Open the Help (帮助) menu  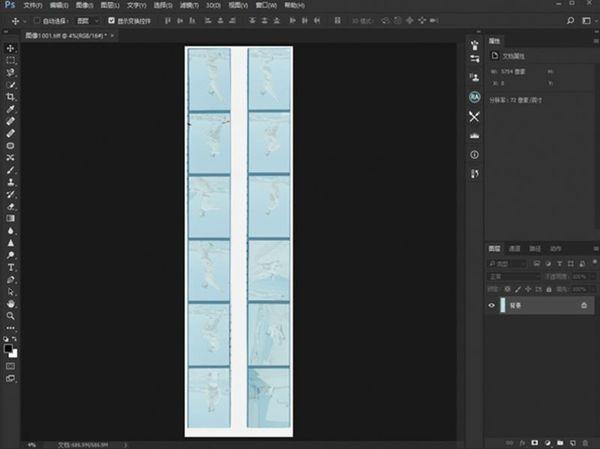[x=295, y=5]
